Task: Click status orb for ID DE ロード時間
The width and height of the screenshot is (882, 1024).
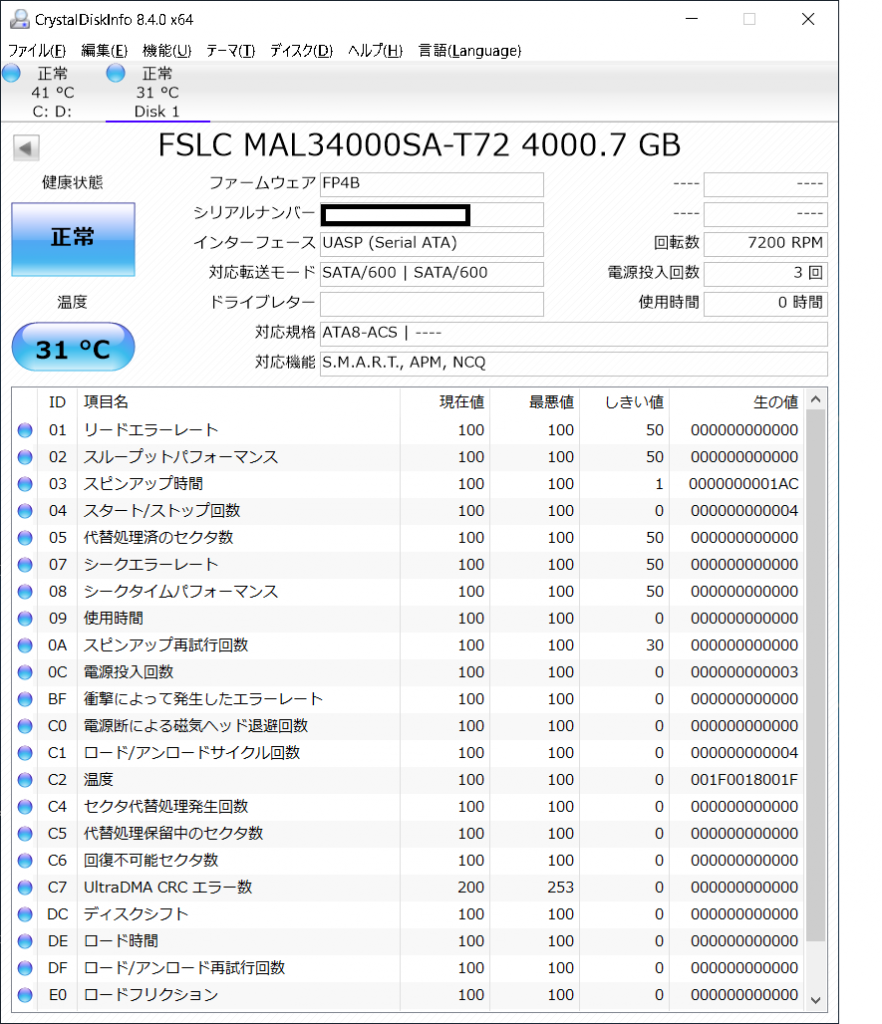Action: (25, 941)
